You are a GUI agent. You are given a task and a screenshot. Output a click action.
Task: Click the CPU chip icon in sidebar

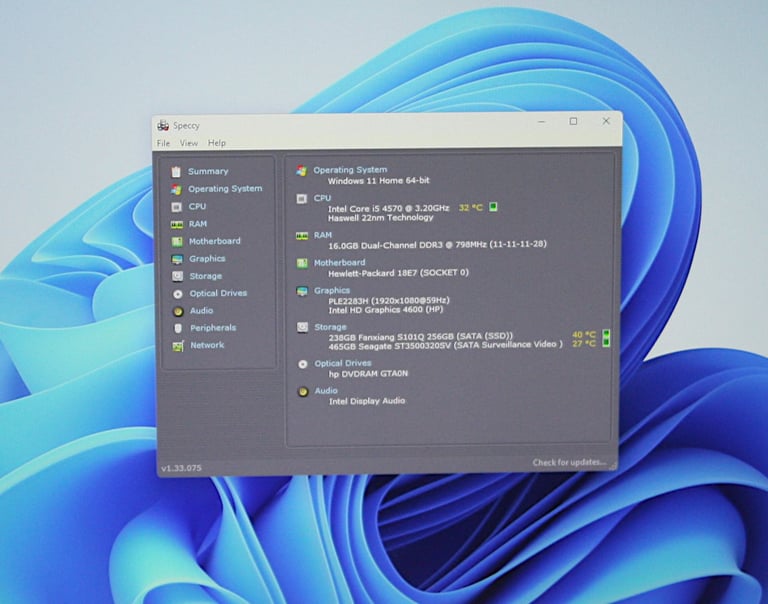pyautogui.click(x=176, y=207)
